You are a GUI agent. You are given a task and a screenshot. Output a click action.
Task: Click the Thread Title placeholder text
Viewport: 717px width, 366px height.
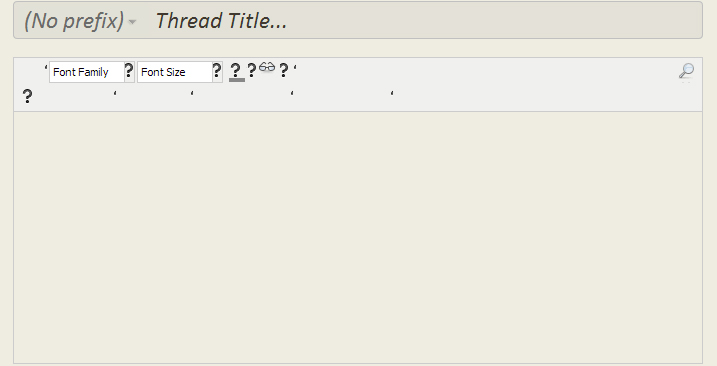pyautogui.click(x=221, y=21)
